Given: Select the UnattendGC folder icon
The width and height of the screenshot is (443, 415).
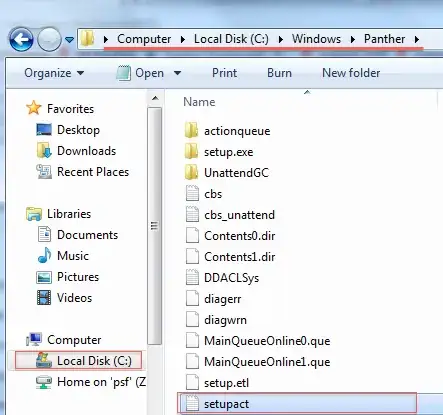Looking at the screenshot, I should coord(191,173).
